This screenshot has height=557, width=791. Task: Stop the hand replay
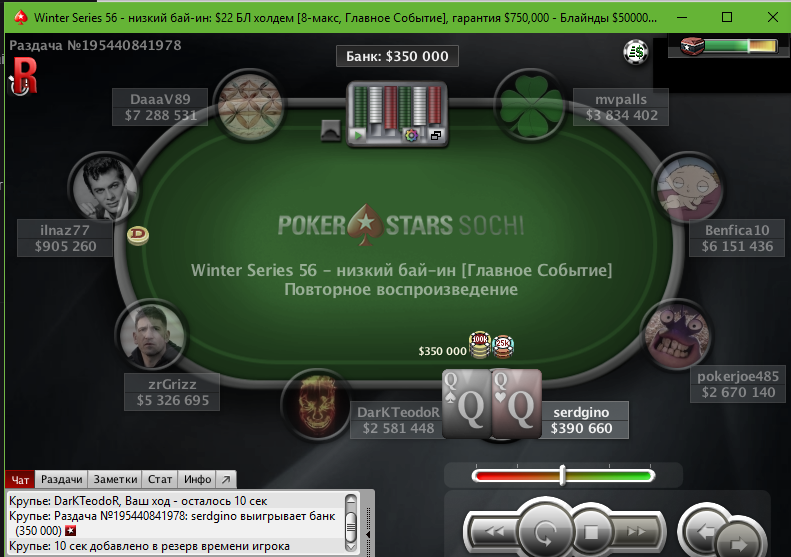tap(591, 532)
